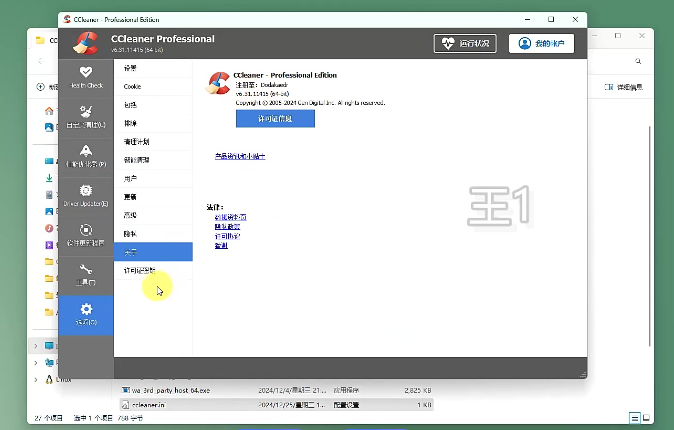
Task: Click the folder icon on Explorer tab
Action: 40,40
